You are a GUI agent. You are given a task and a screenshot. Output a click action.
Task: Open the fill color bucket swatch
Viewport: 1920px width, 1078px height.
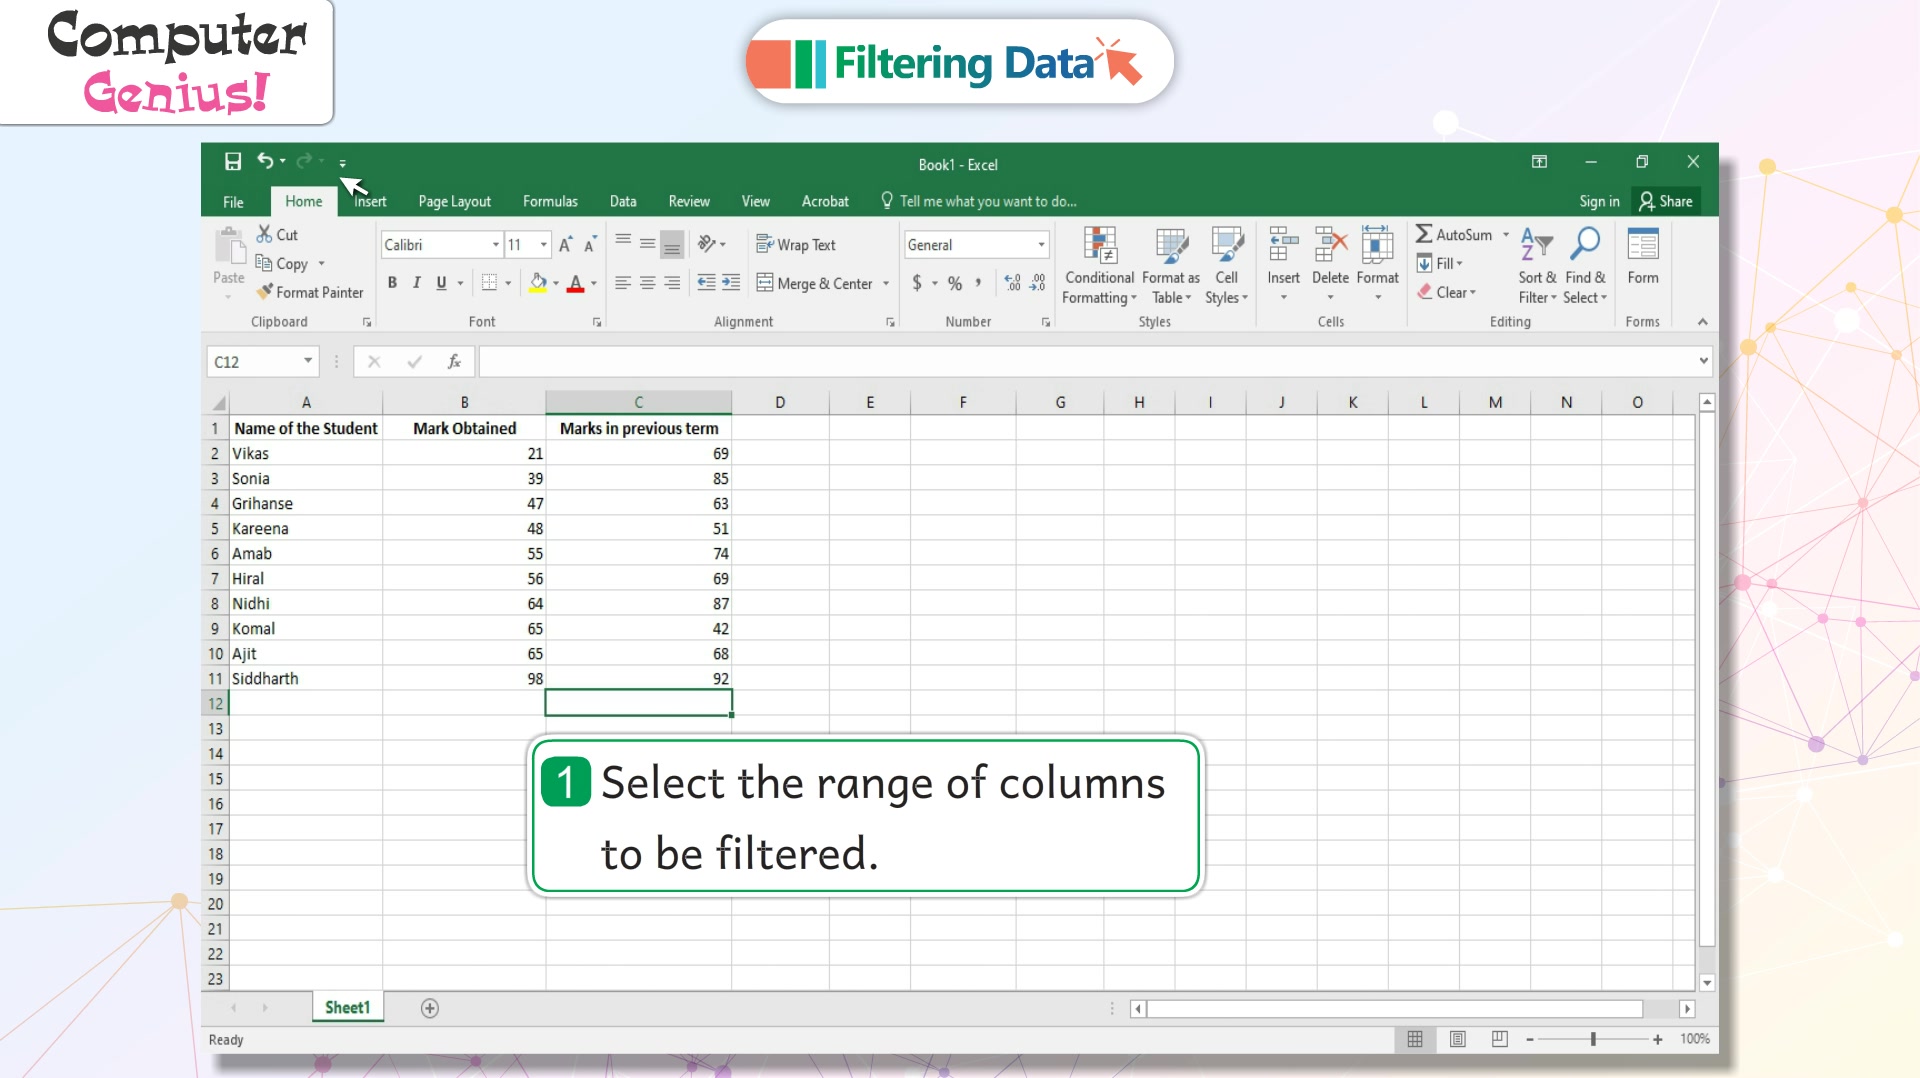538,283
